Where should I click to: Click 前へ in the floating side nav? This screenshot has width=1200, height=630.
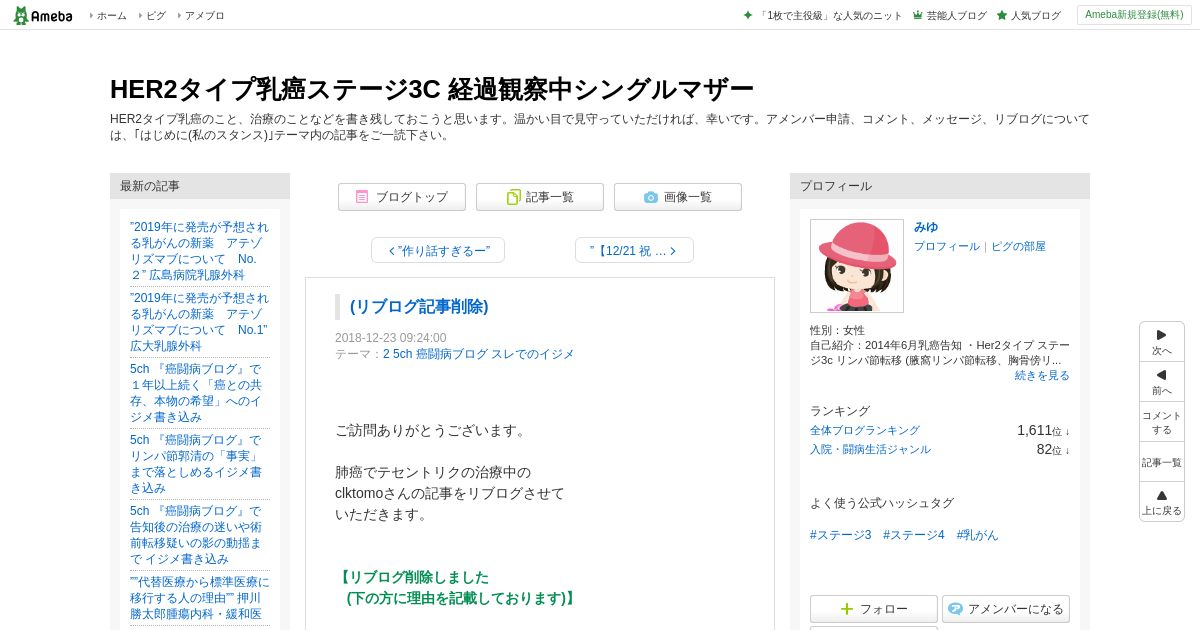(1162, 382)
